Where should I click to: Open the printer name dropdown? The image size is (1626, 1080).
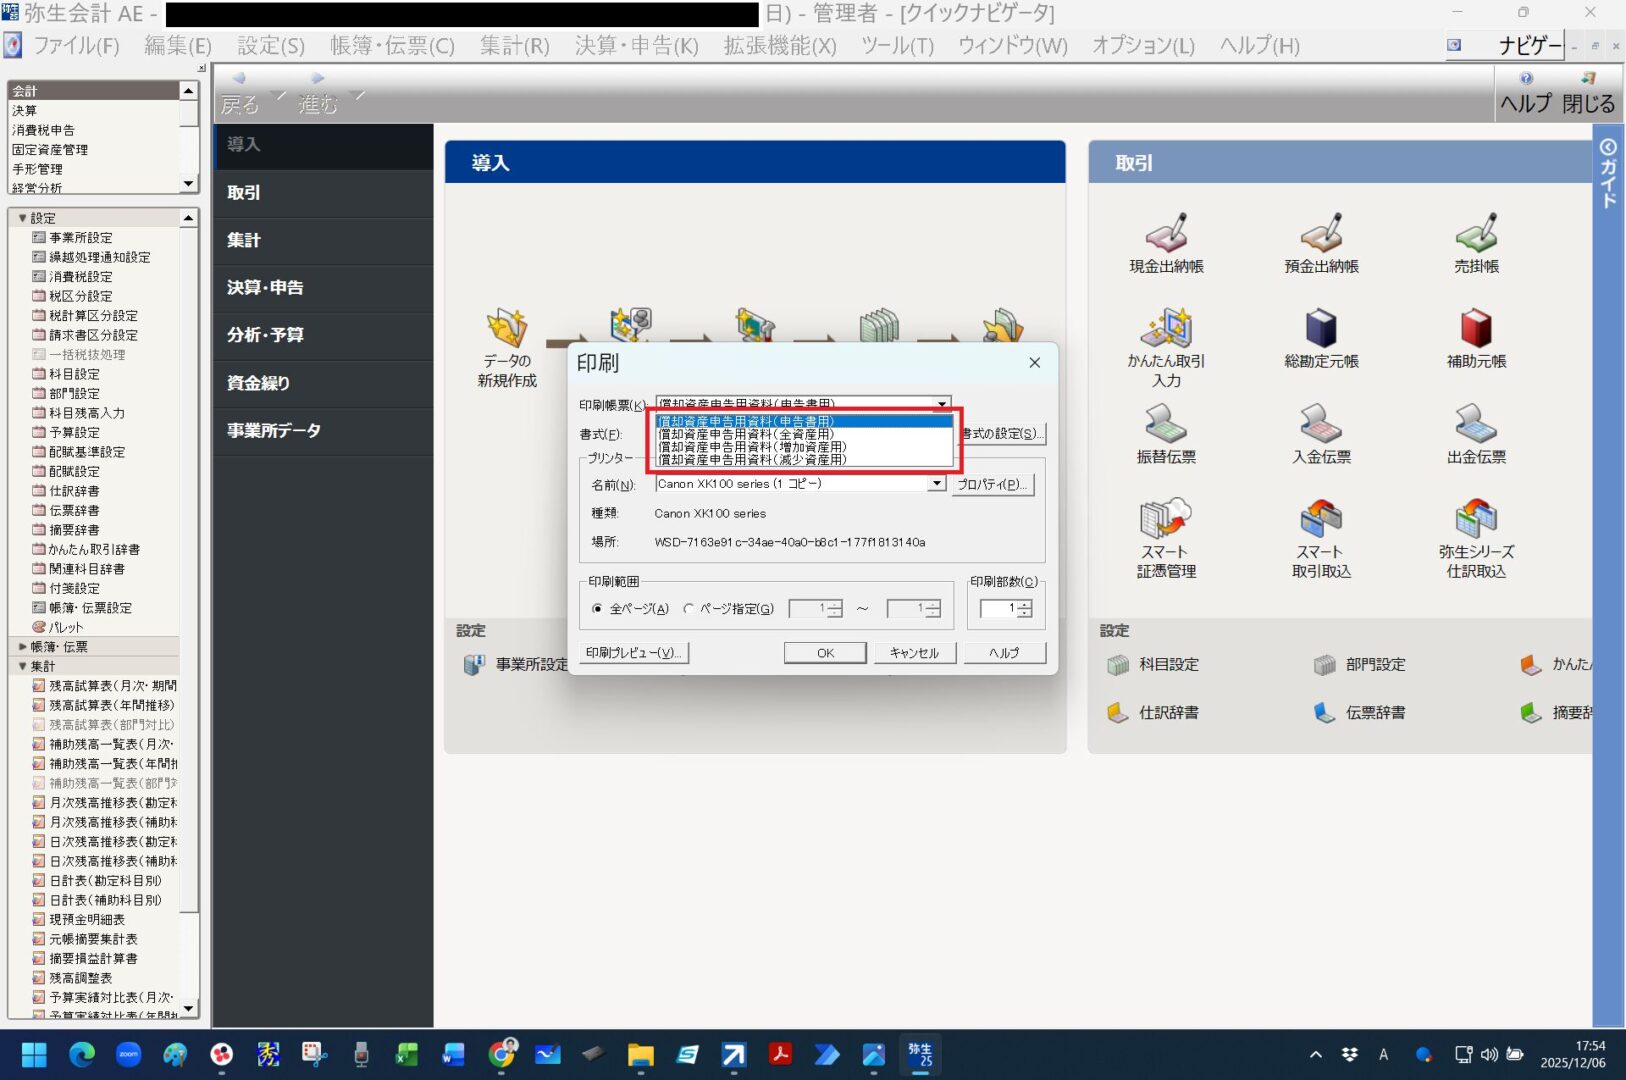[x=937, y=484]
